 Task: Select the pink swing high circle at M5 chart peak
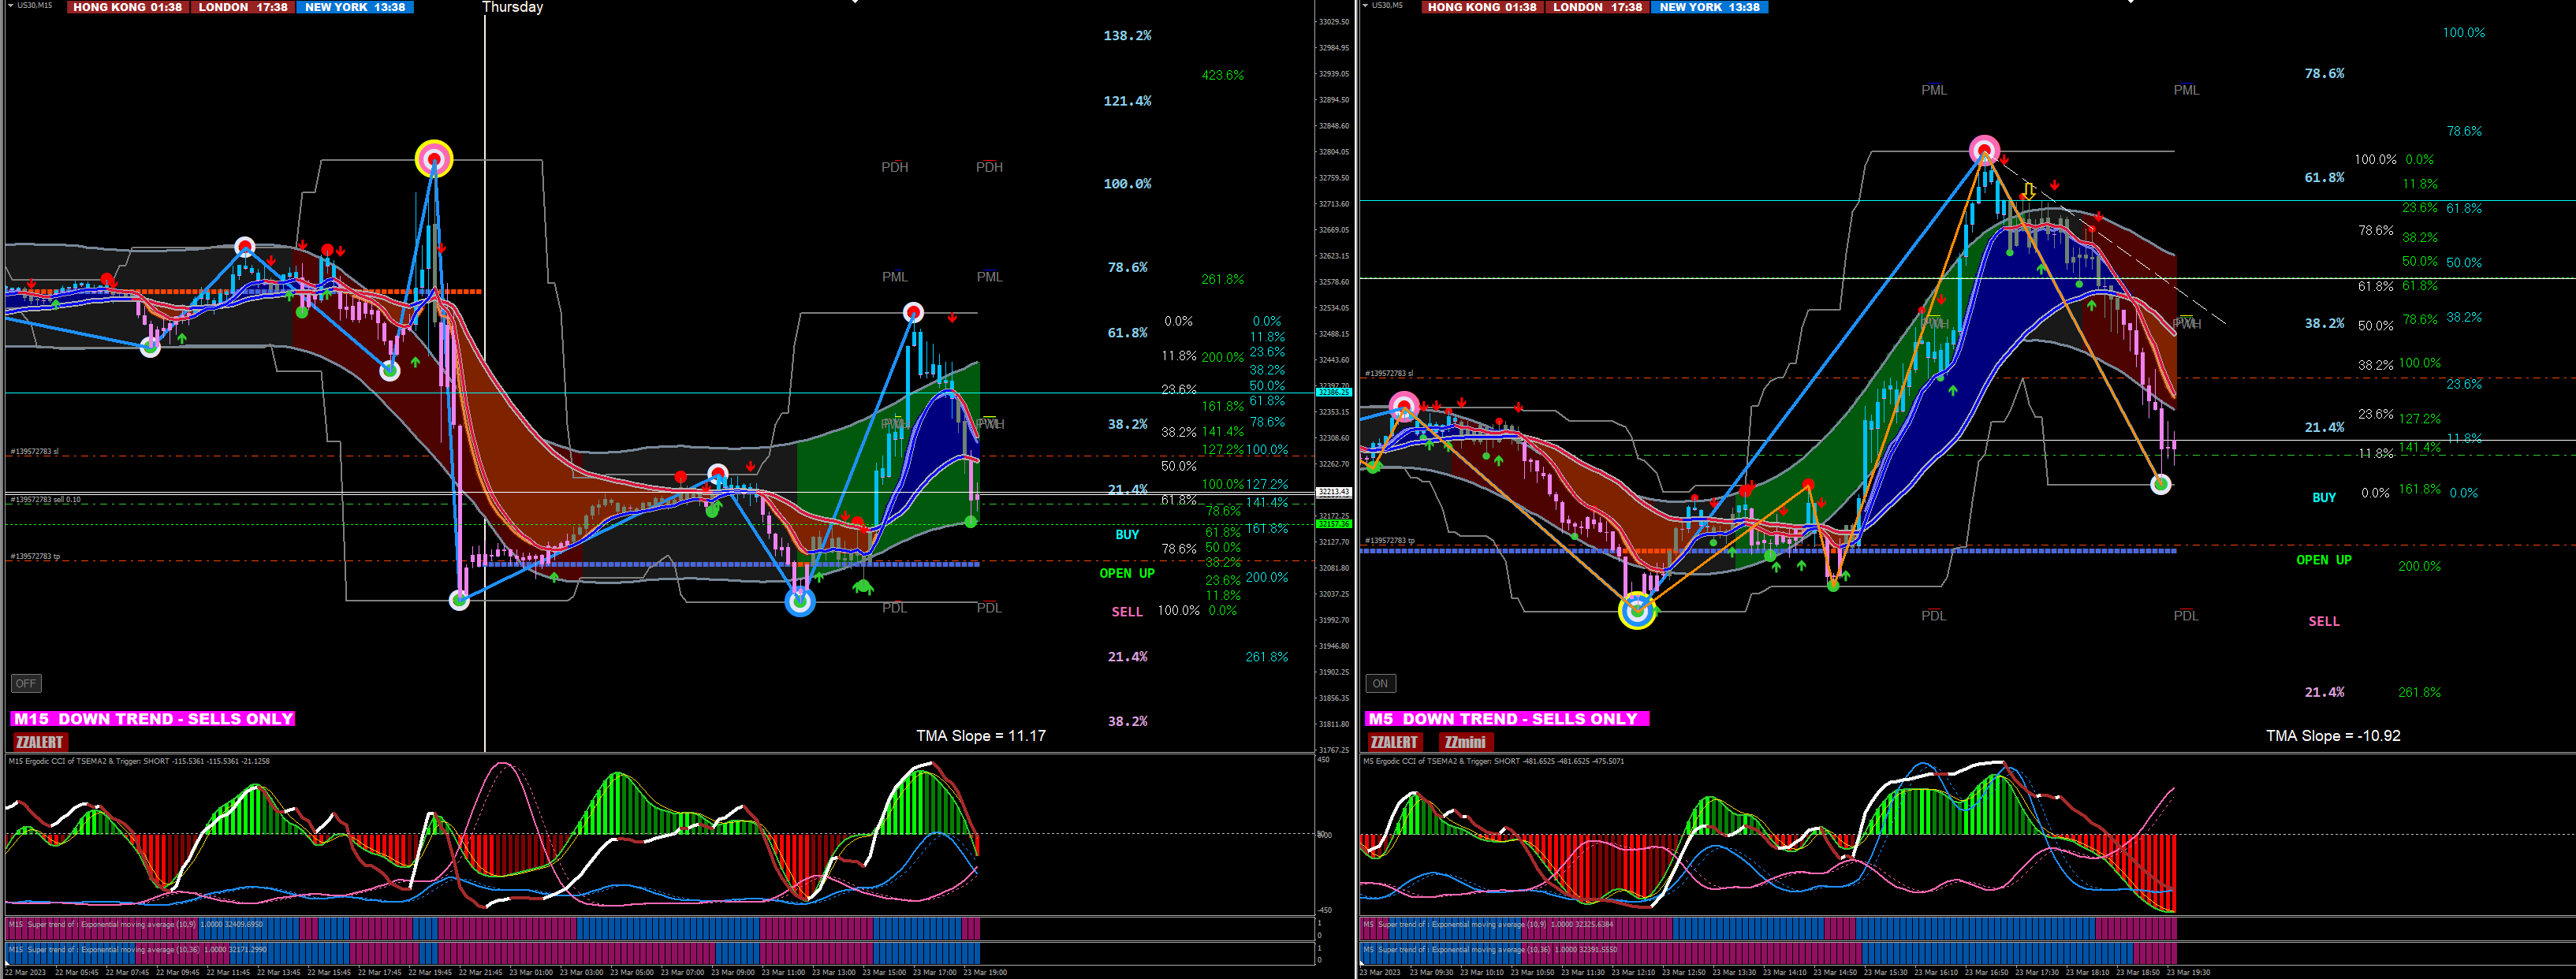pyautogui.click(x=1984, y=151)
